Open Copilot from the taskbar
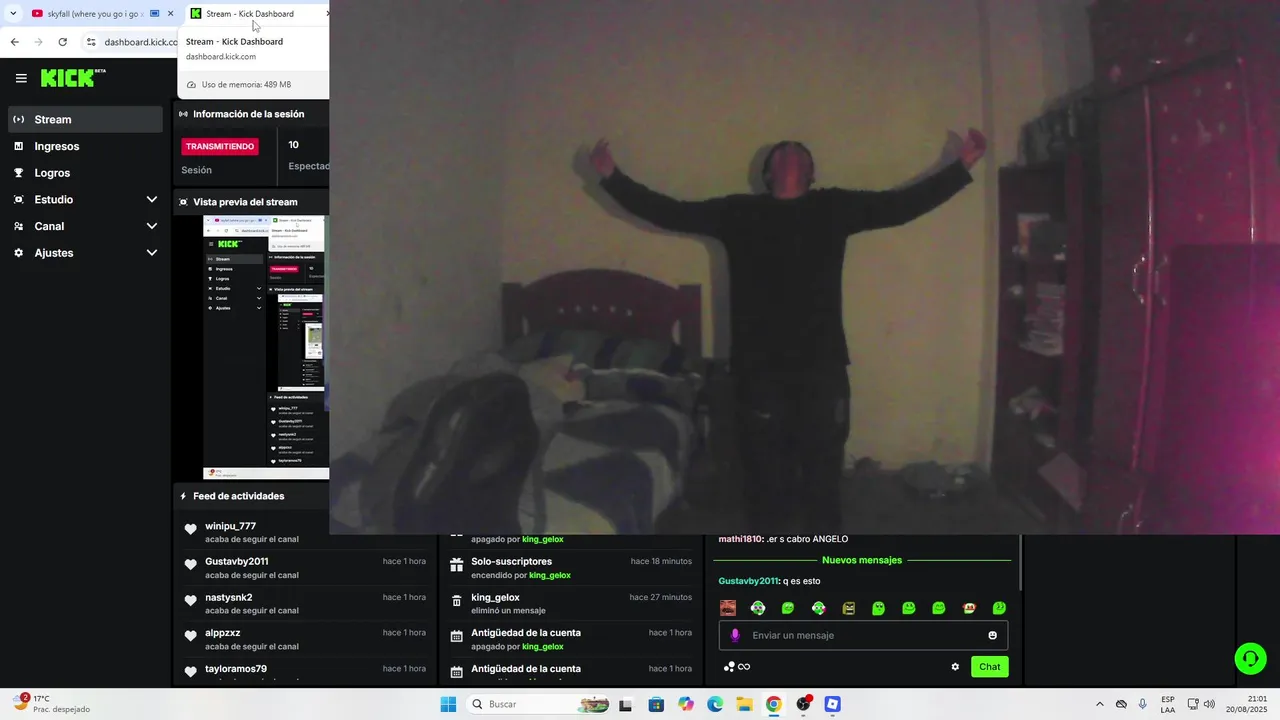The image size is (1280, 720). click(x=686, y=704)
